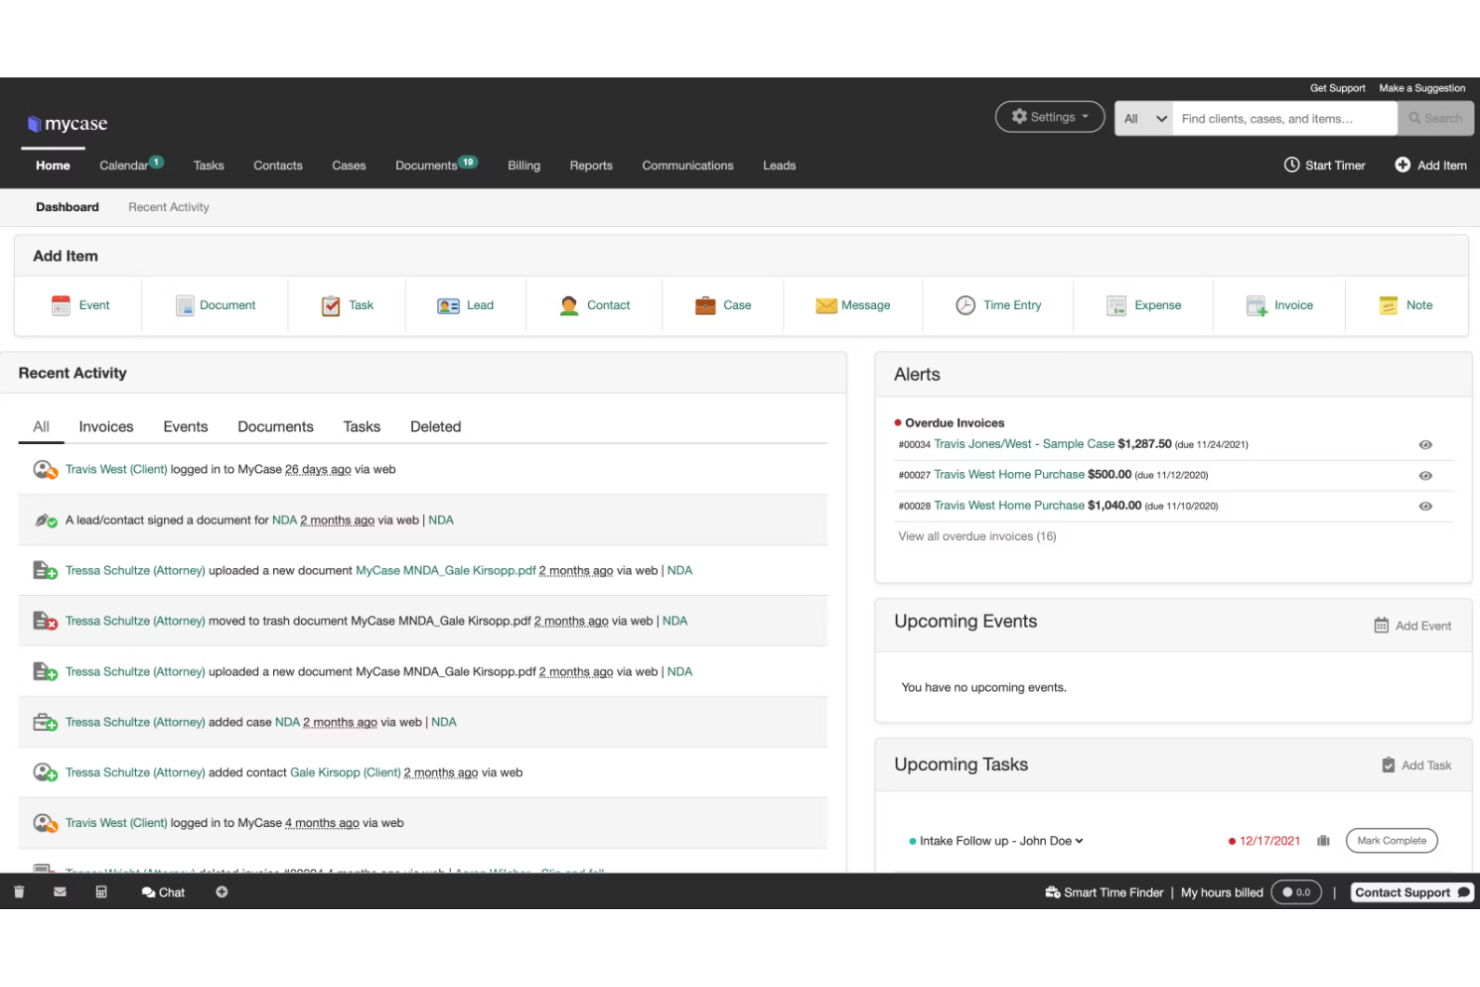Switch to Recent Activity sub-tab
This screenshot has height=987, width=1480.
pyautogui.click(x=169, y=207)
